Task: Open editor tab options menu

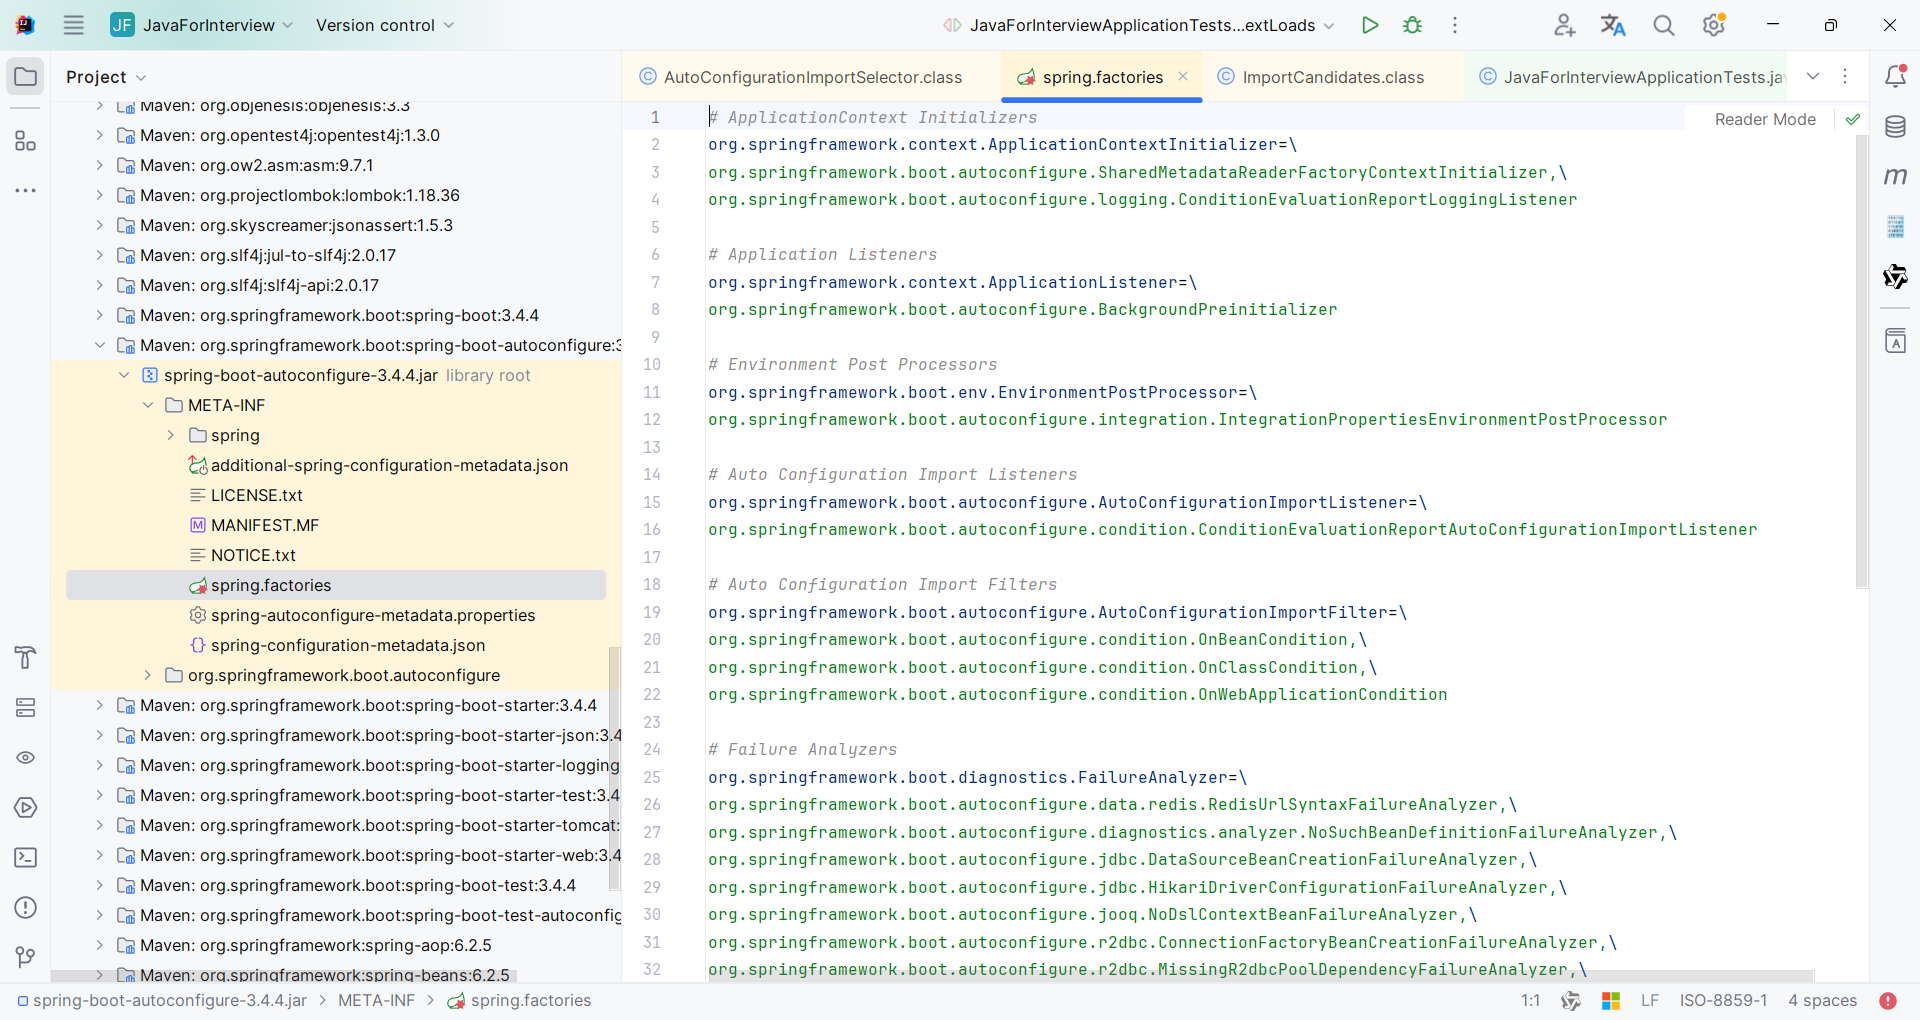Action: [x=1845, y=77]
